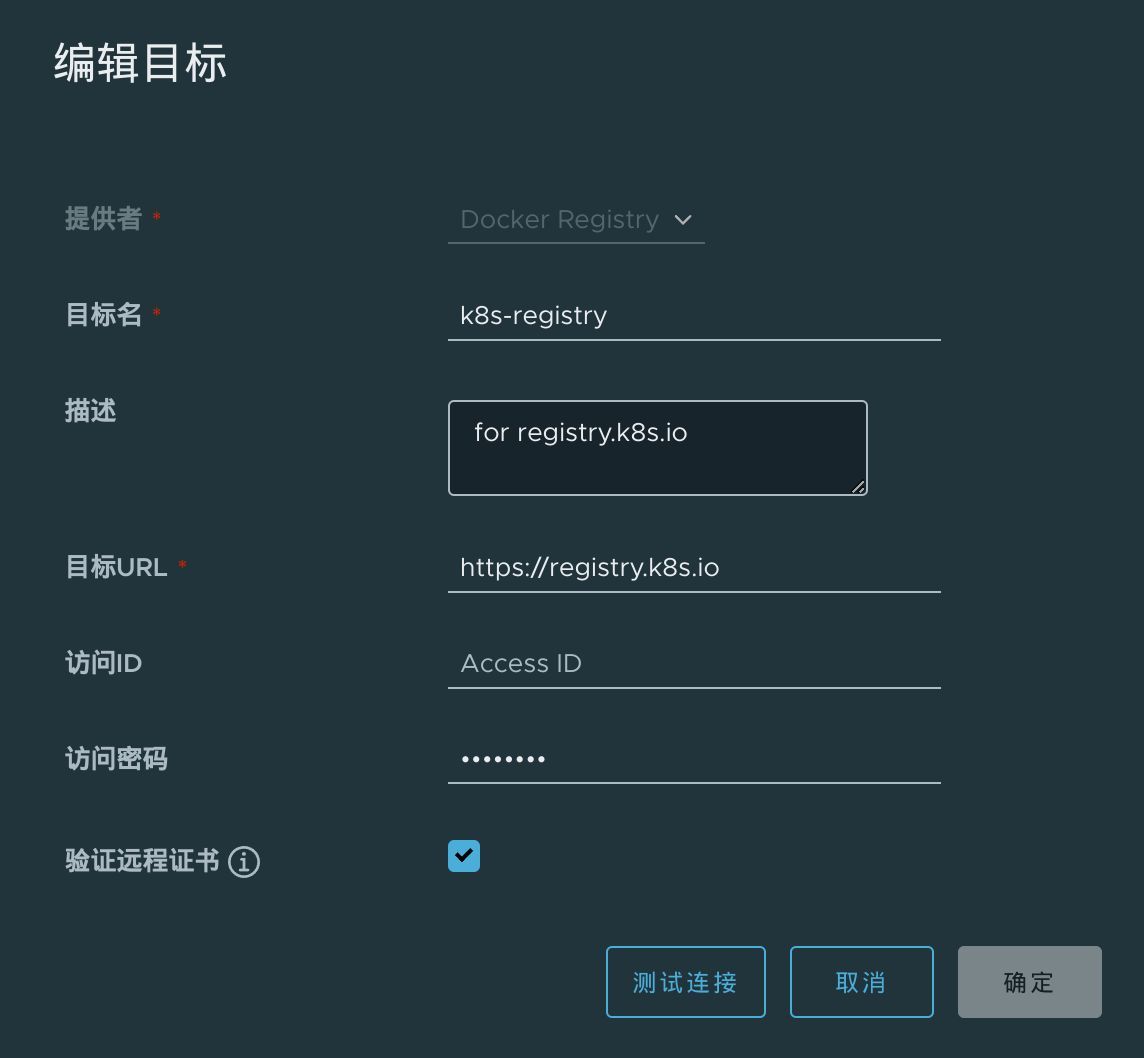Screen dimensions: 1144x1058
Task: Grab the description textarea resize handle
Action: (x=858, y=487)
